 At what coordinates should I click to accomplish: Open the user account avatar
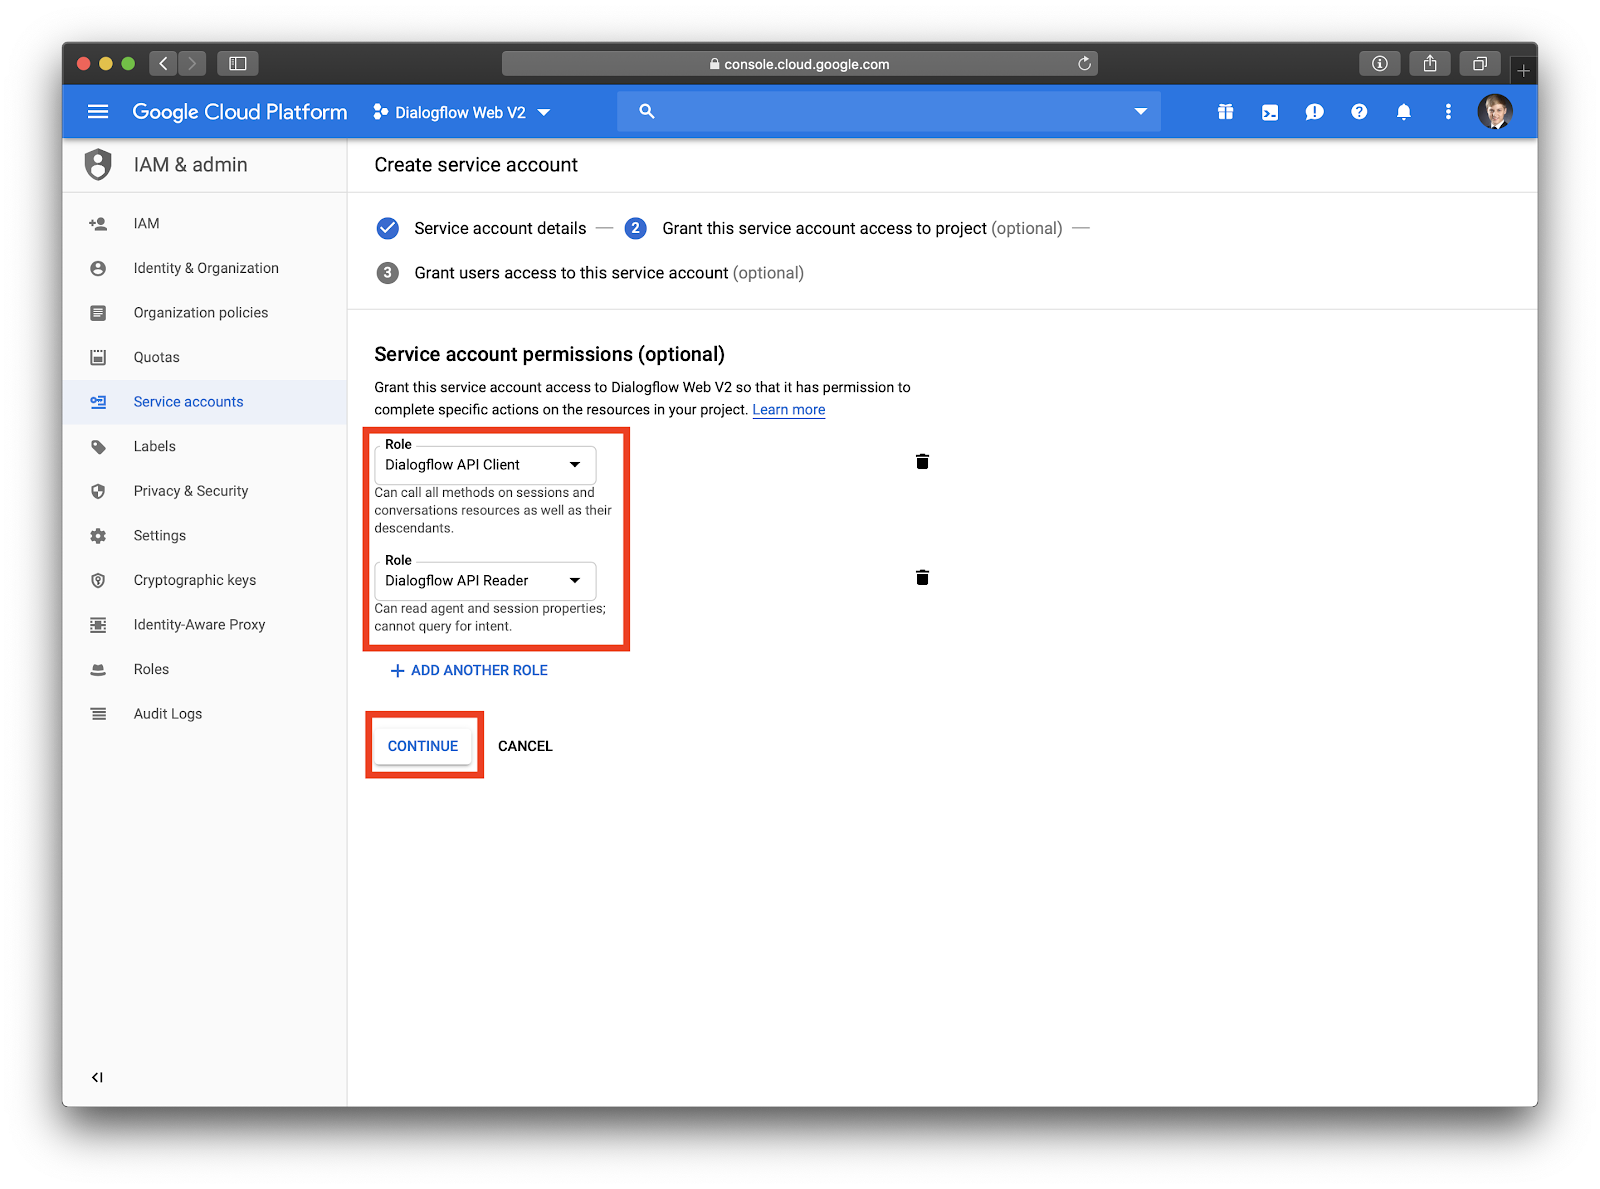[x=1495, y=112]
